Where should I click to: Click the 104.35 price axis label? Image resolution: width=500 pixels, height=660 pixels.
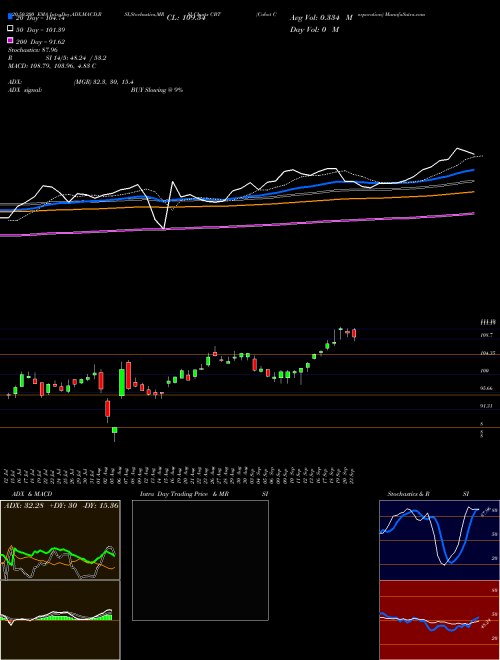(x=487, y=354)
